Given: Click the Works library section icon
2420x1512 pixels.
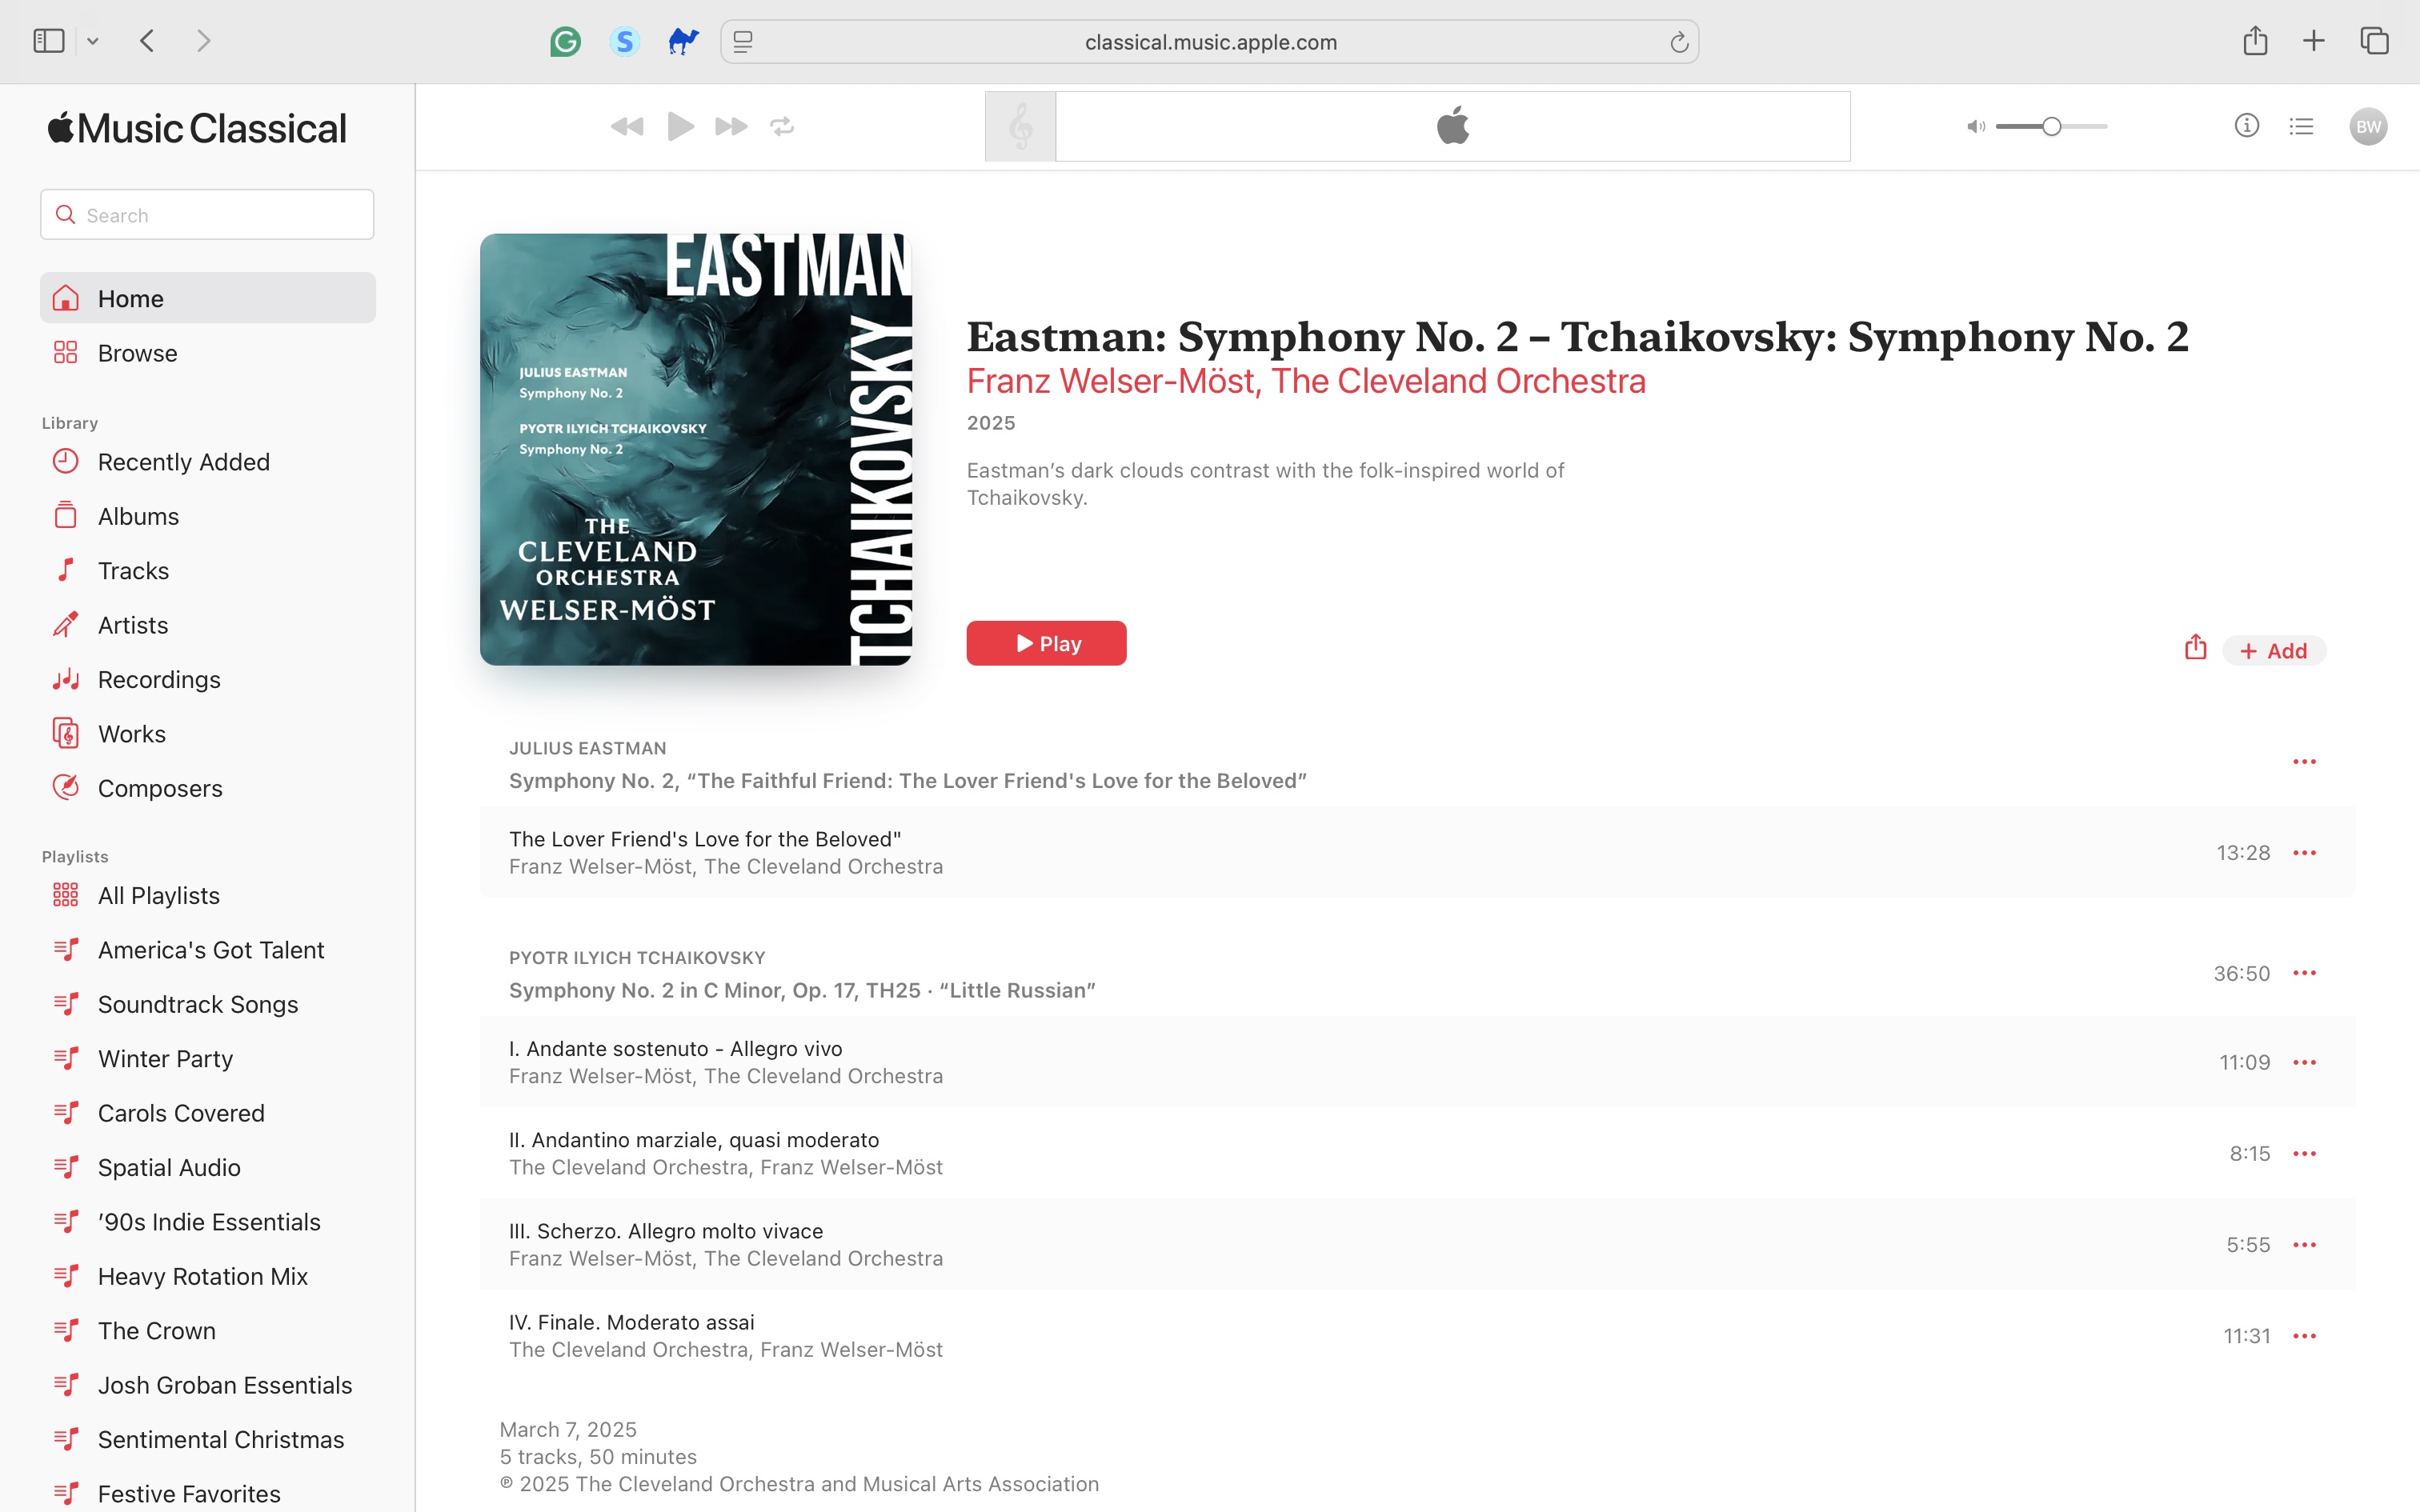Looking at the screenshot, I should [x=65, y=734].
